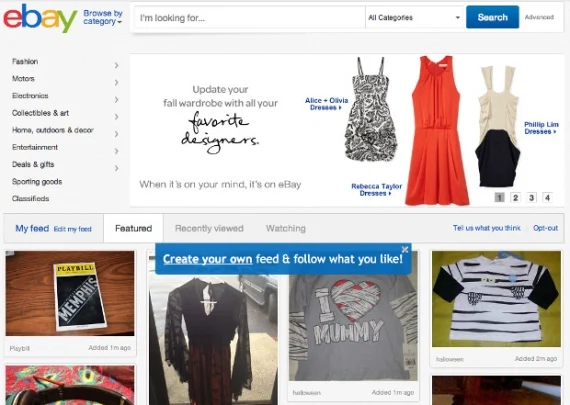
Task: Open the Classifieds category
Action: pyautogui.click(x=31, y=199)
